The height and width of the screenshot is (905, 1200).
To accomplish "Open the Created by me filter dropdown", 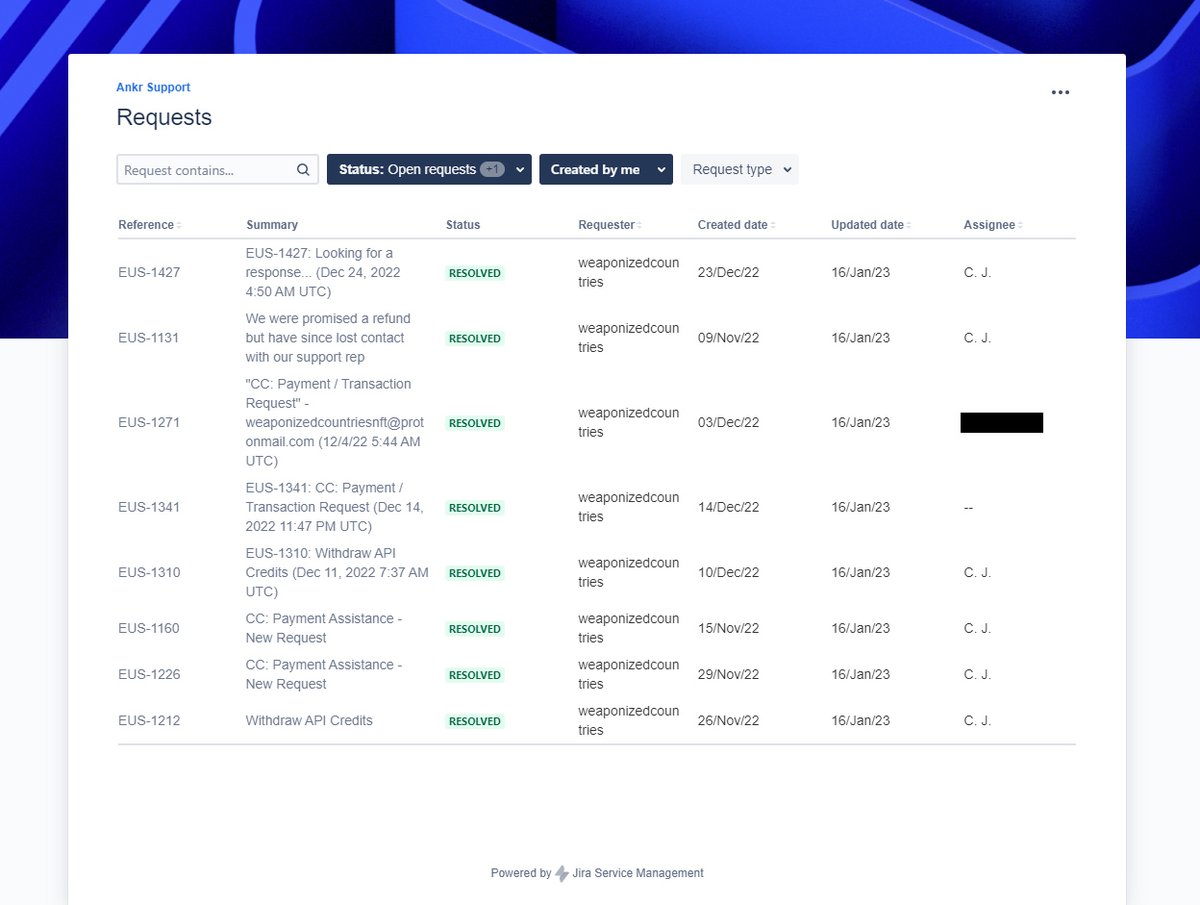I will (606, 170).
